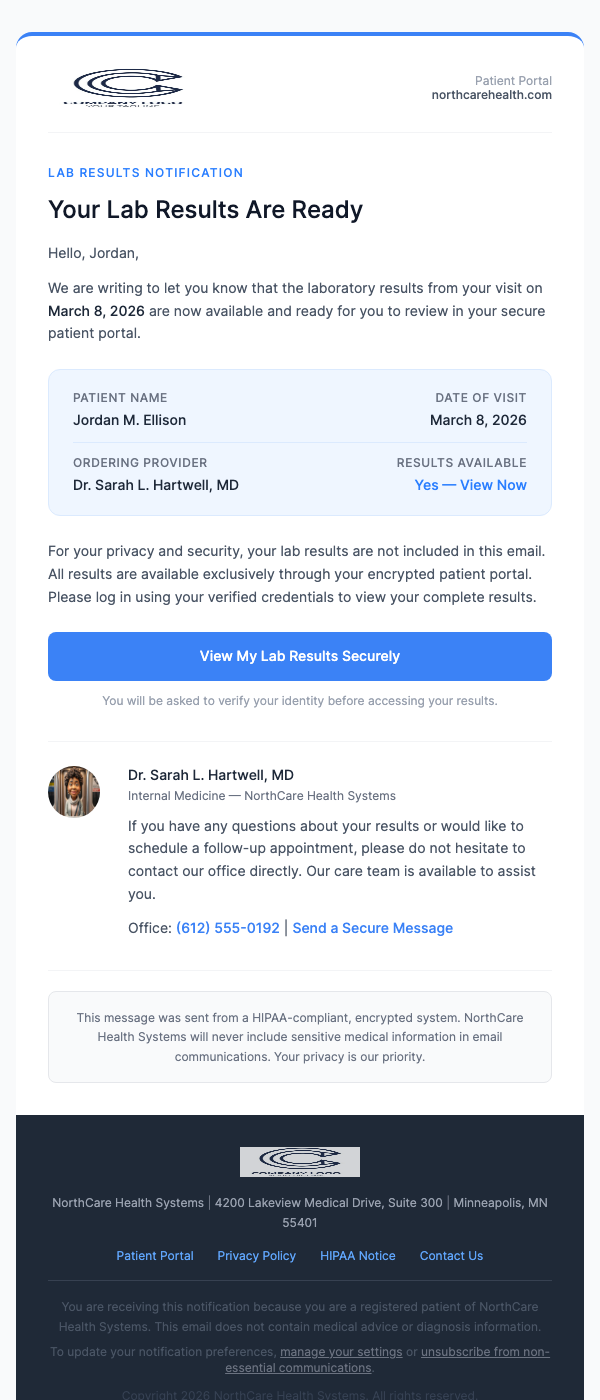Call the office number (612) 555-0192
The image size is (600, 1400).
coord(228,928)
